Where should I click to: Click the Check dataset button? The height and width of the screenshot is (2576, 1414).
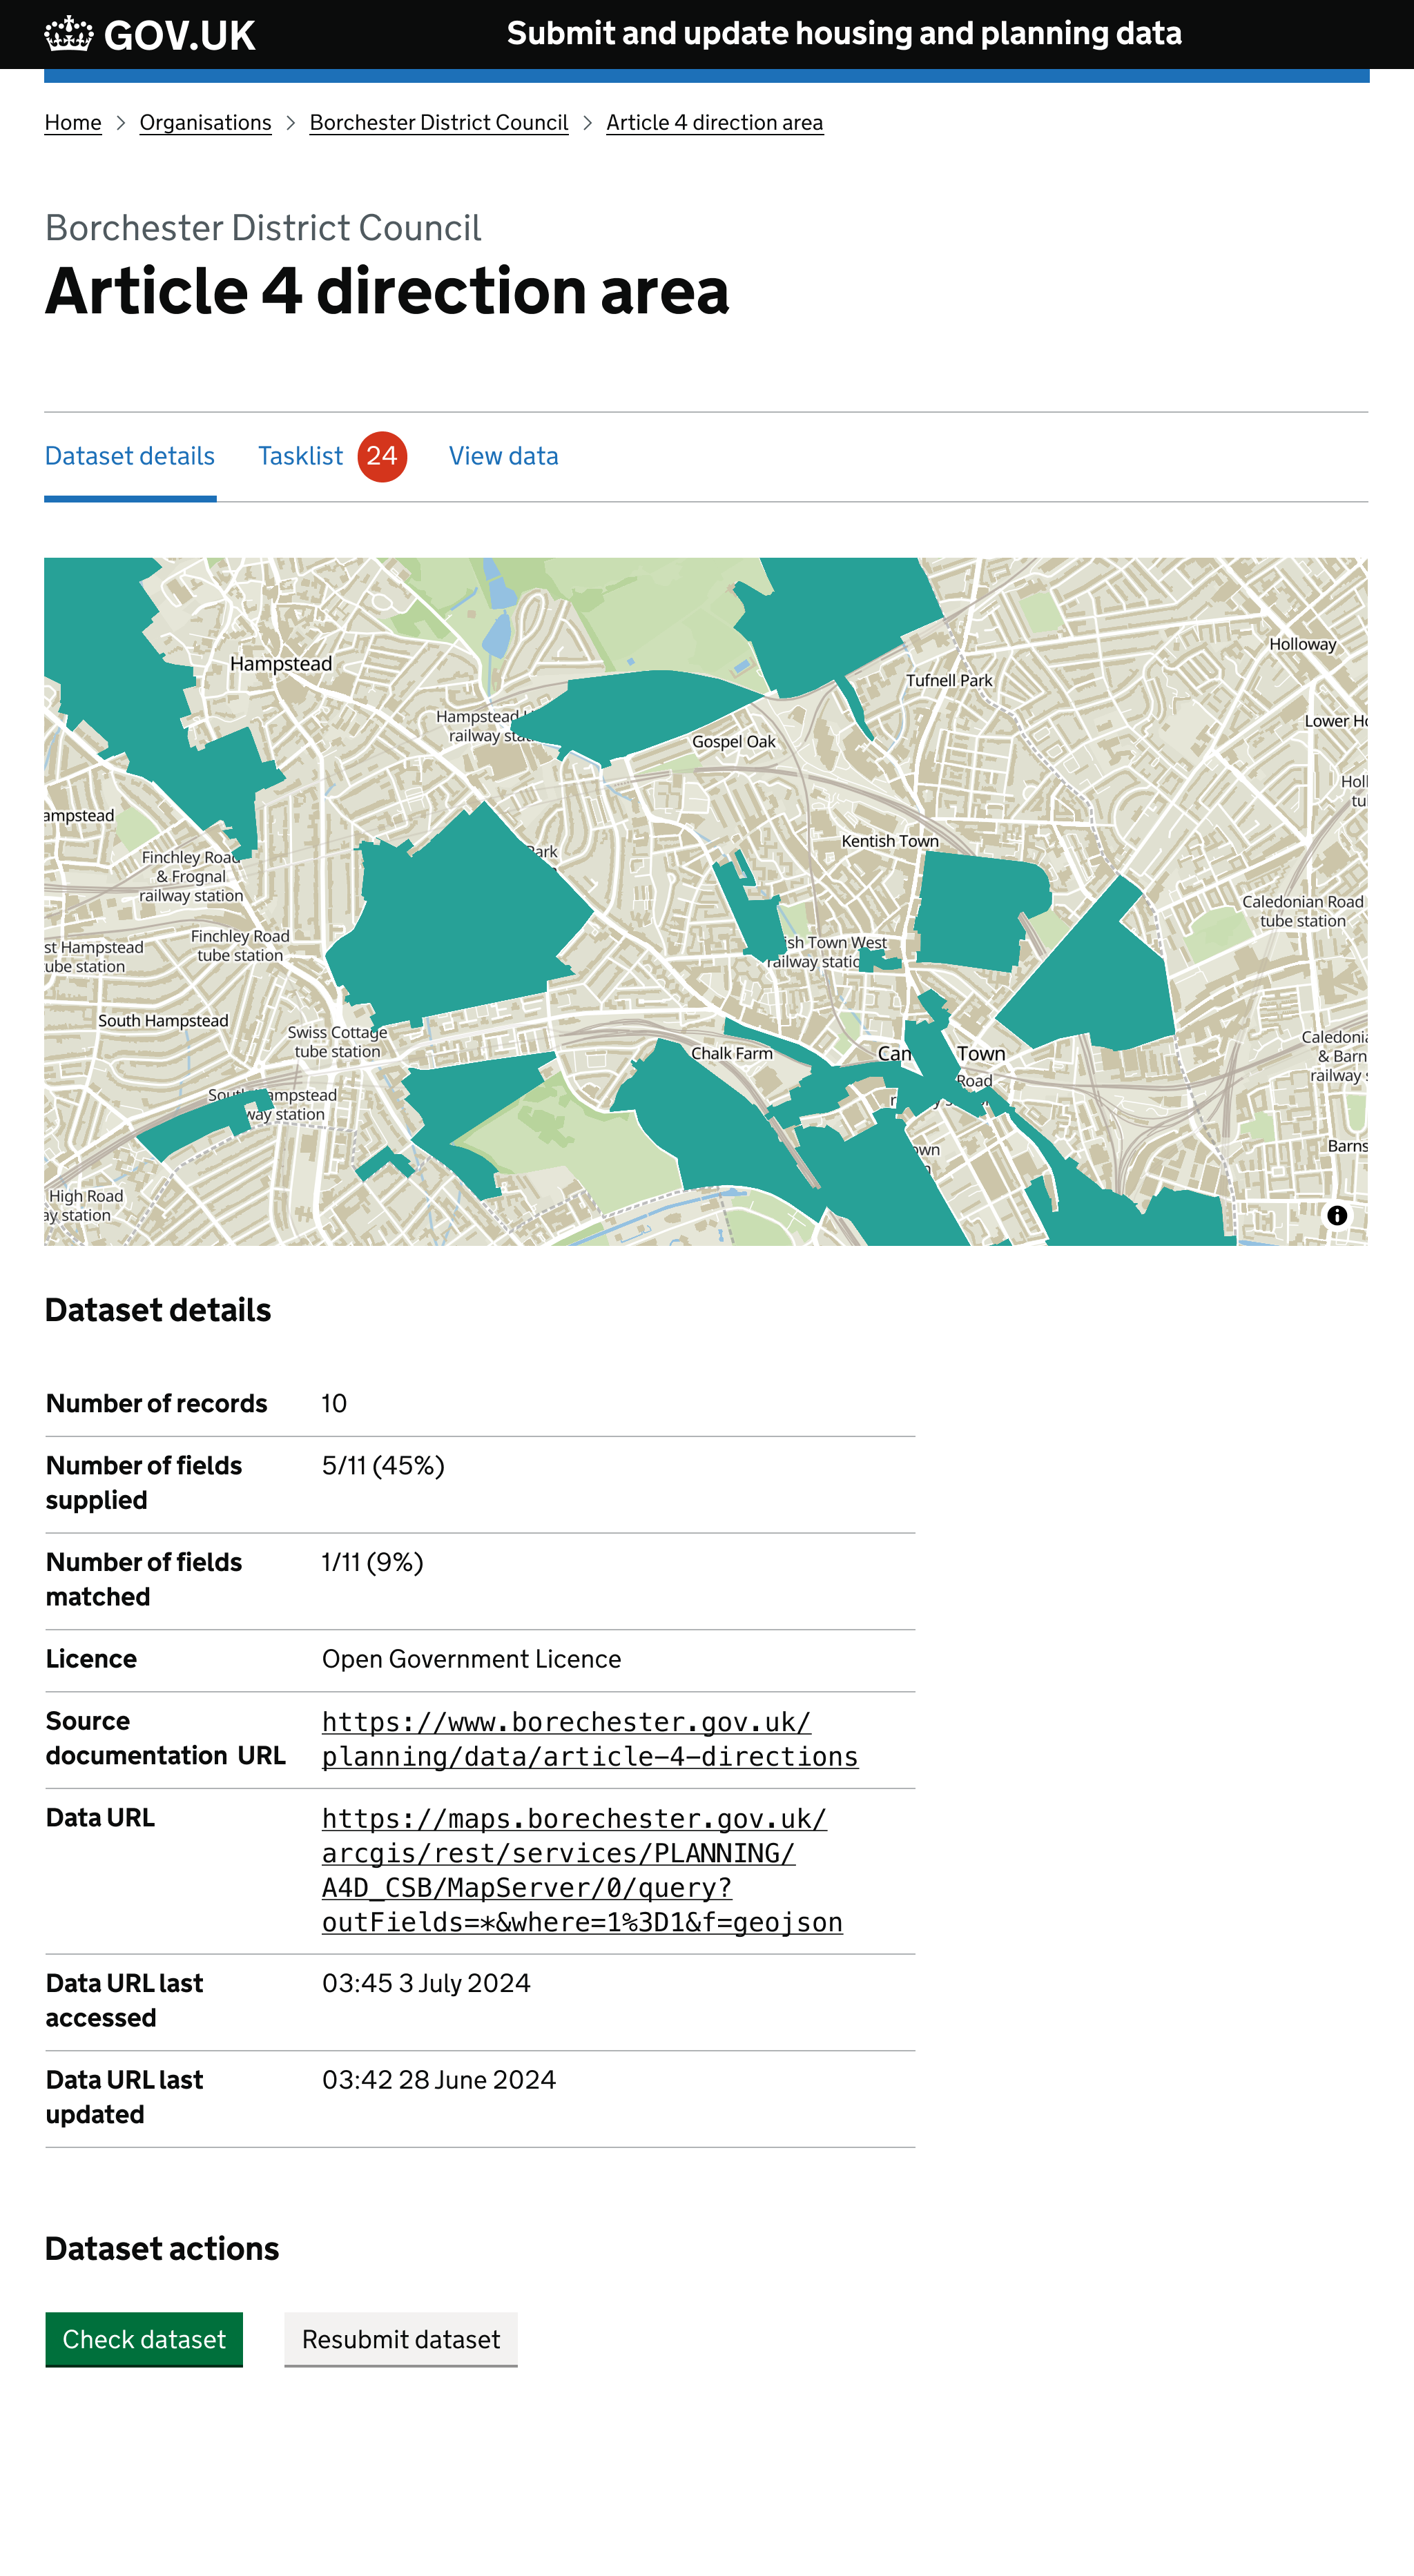(144, 2339)
